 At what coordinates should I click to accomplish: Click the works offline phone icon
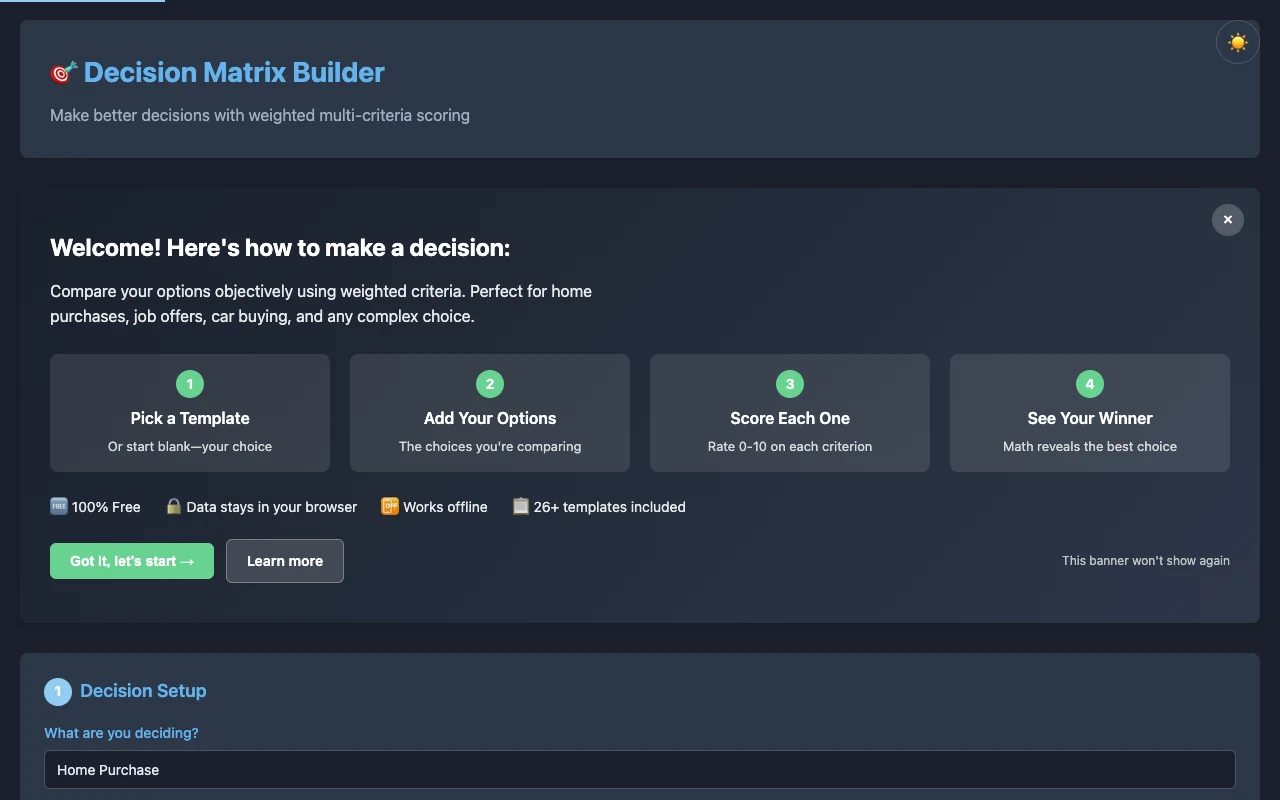389,507
